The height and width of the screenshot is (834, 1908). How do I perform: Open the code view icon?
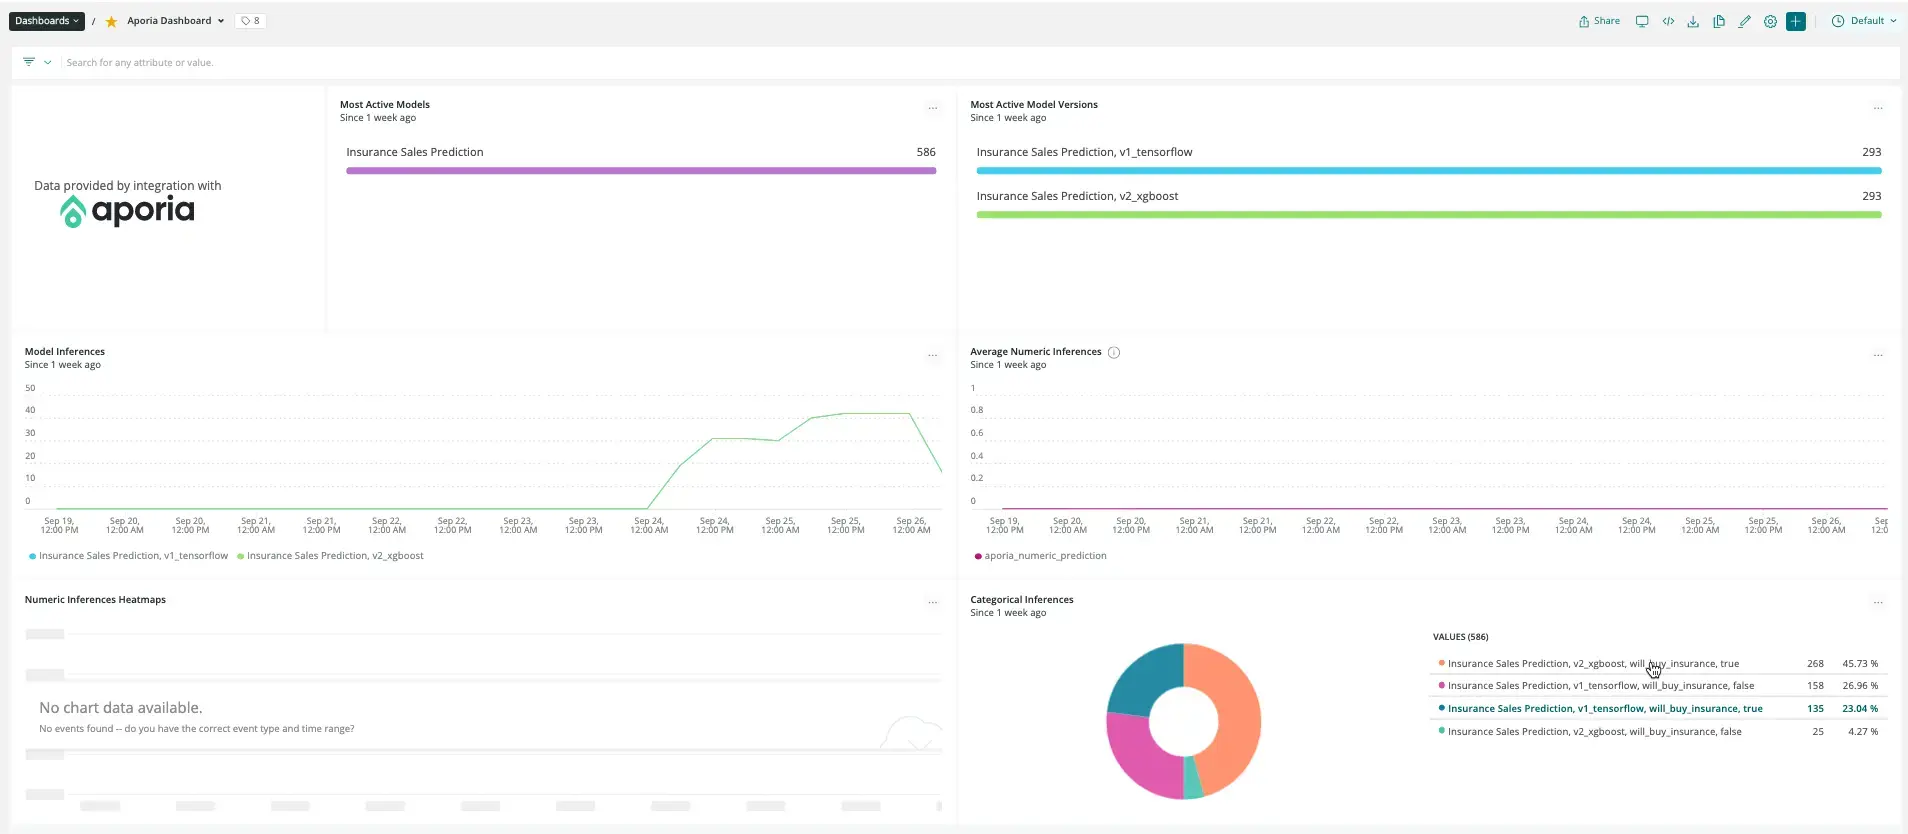[1668, 21]
